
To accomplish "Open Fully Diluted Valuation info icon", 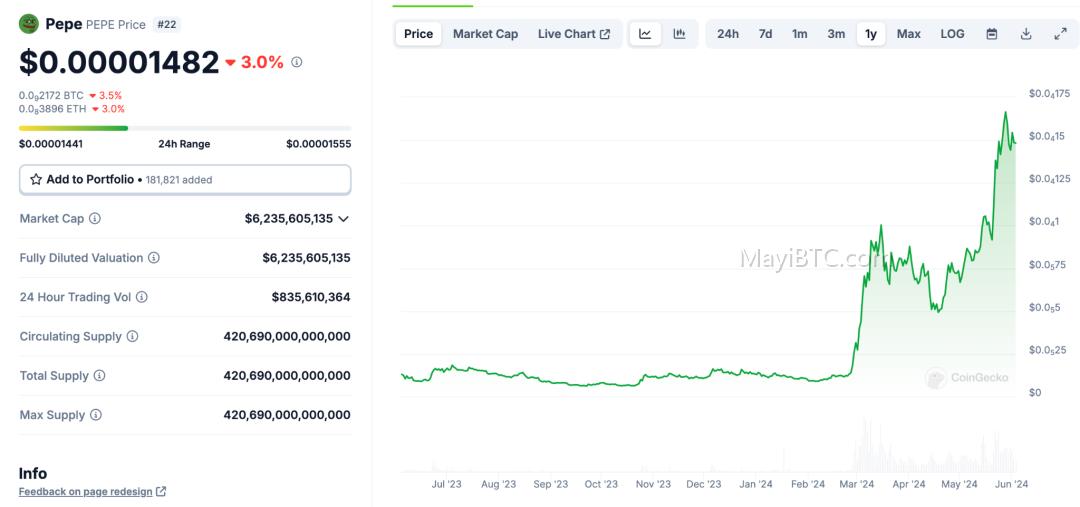I will pyautogui.click(x=154, y=258).
